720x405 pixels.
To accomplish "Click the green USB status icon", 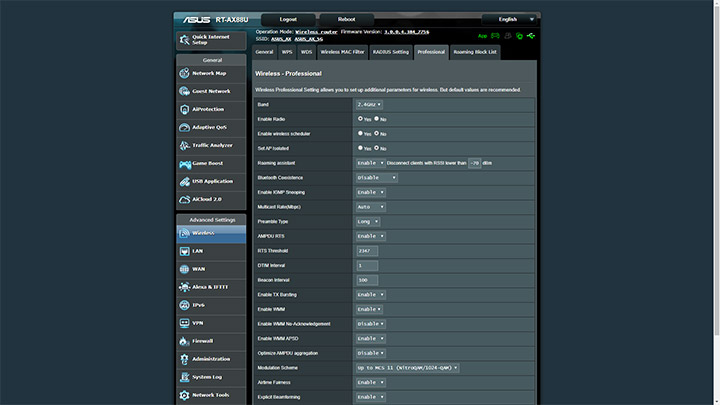I will tap(531, 35).
